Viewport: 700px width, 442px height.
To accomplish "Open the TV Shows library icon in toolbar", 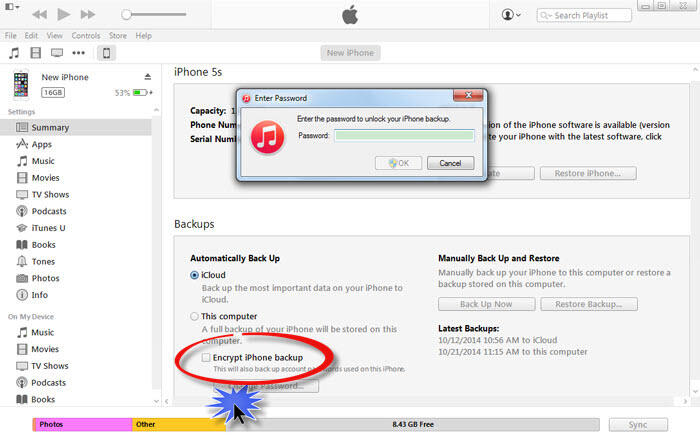I will click(57, 53).
